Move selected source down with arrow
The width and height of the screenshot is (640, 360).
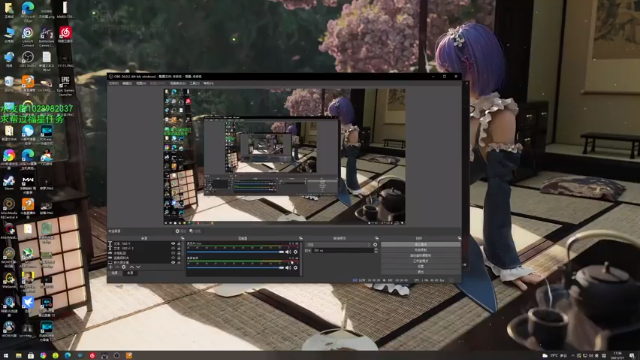coord(138,267)
